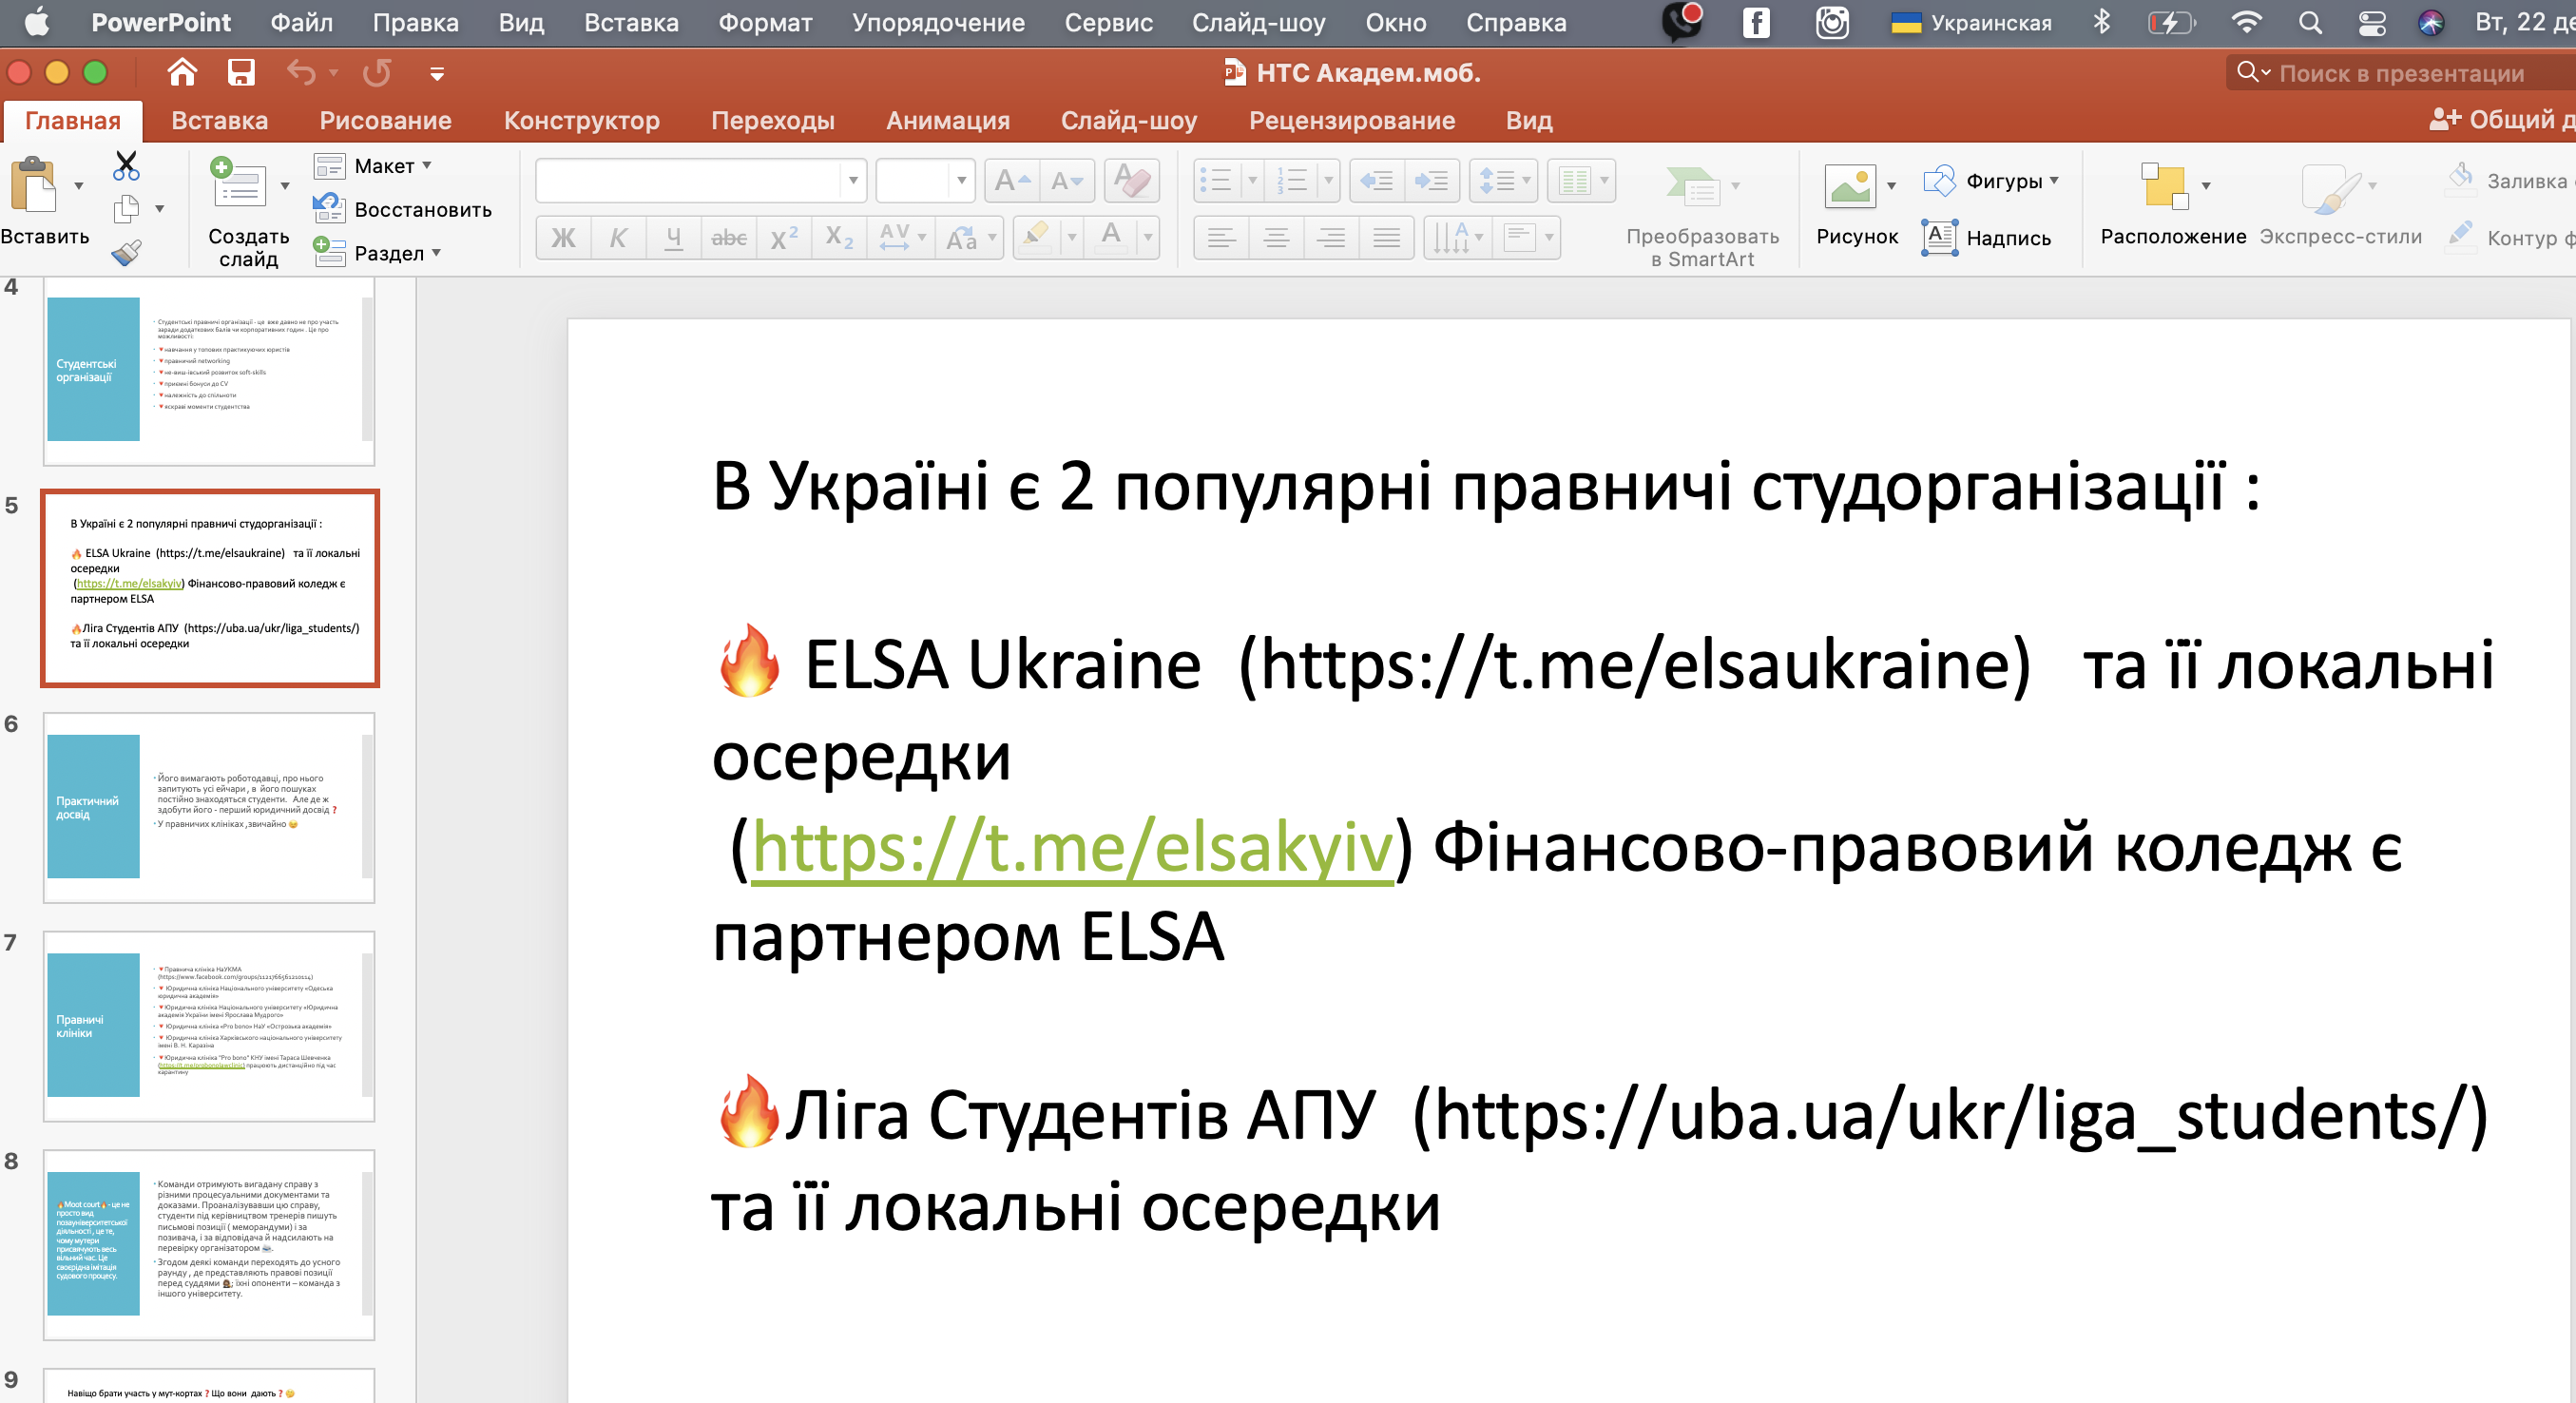Screen dimensions: 2576x1403
Task: Increase font size
Action: click(x=1012, y=181)
